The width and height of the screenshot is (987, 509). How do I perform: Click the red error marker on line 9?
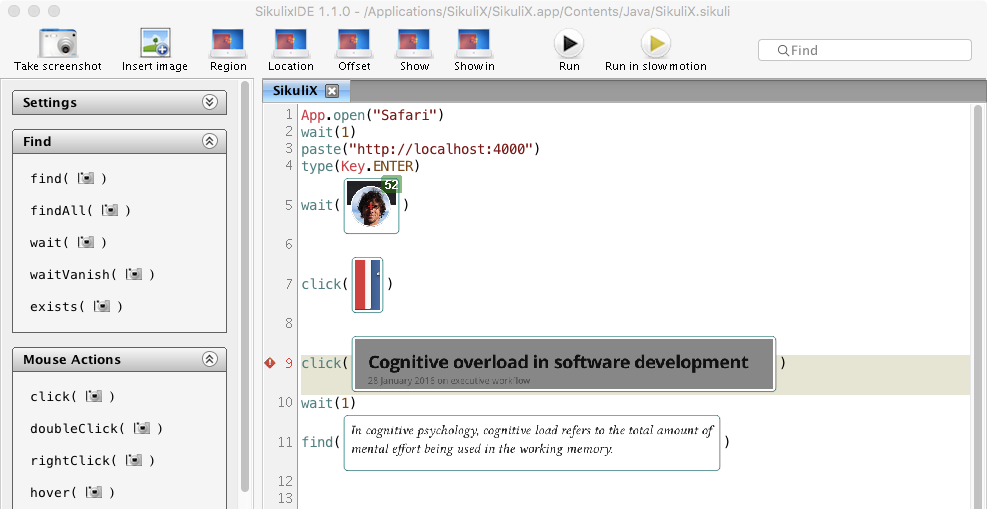[x=269, y=363]
